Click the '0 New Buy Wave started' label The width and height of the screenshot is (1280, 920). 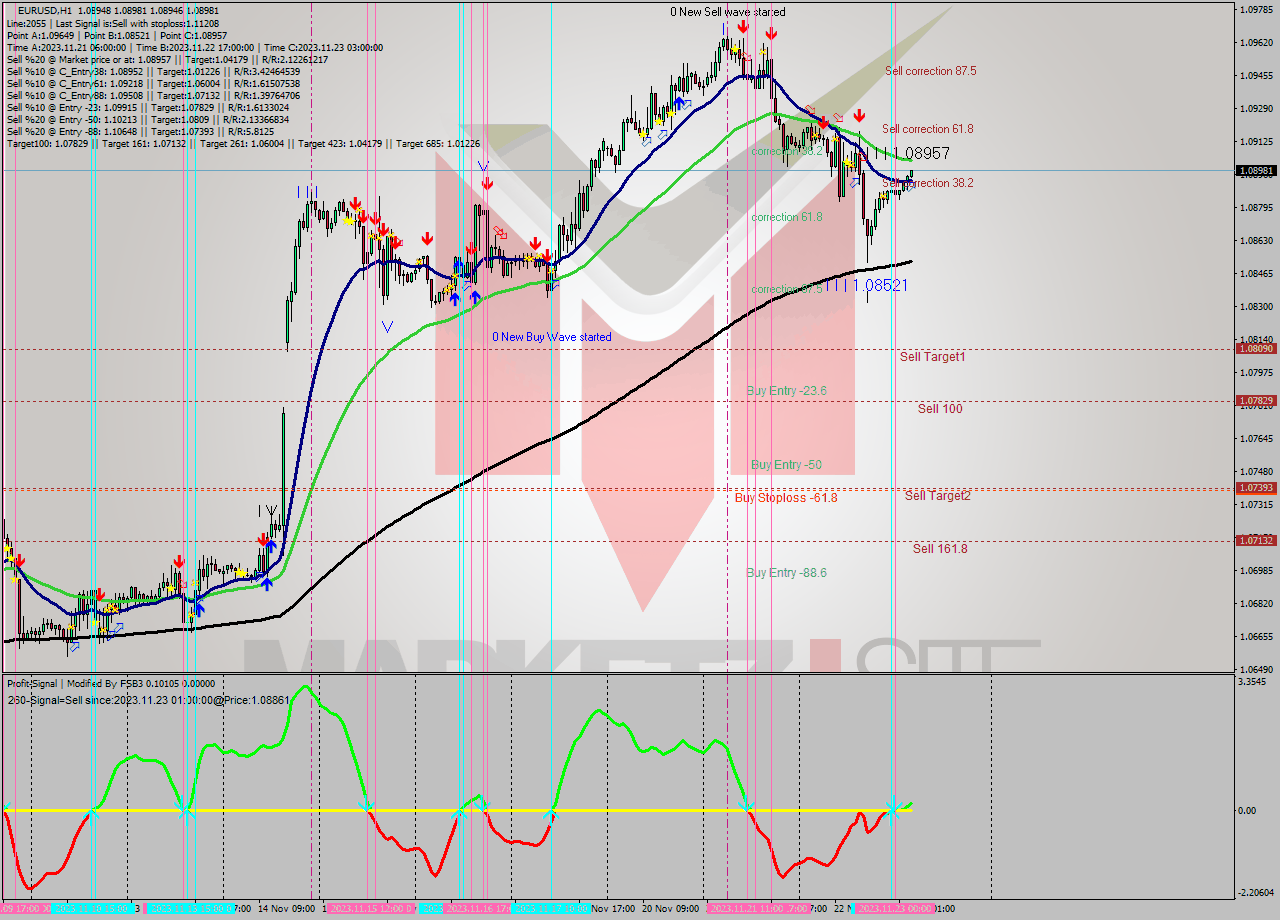click(551, 337)
